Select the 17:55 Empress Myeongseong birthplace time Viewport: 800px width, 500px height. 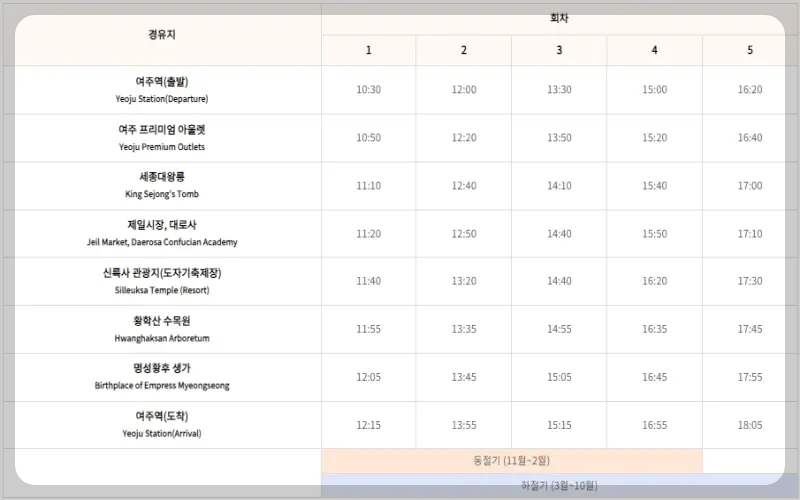[750, 377]
